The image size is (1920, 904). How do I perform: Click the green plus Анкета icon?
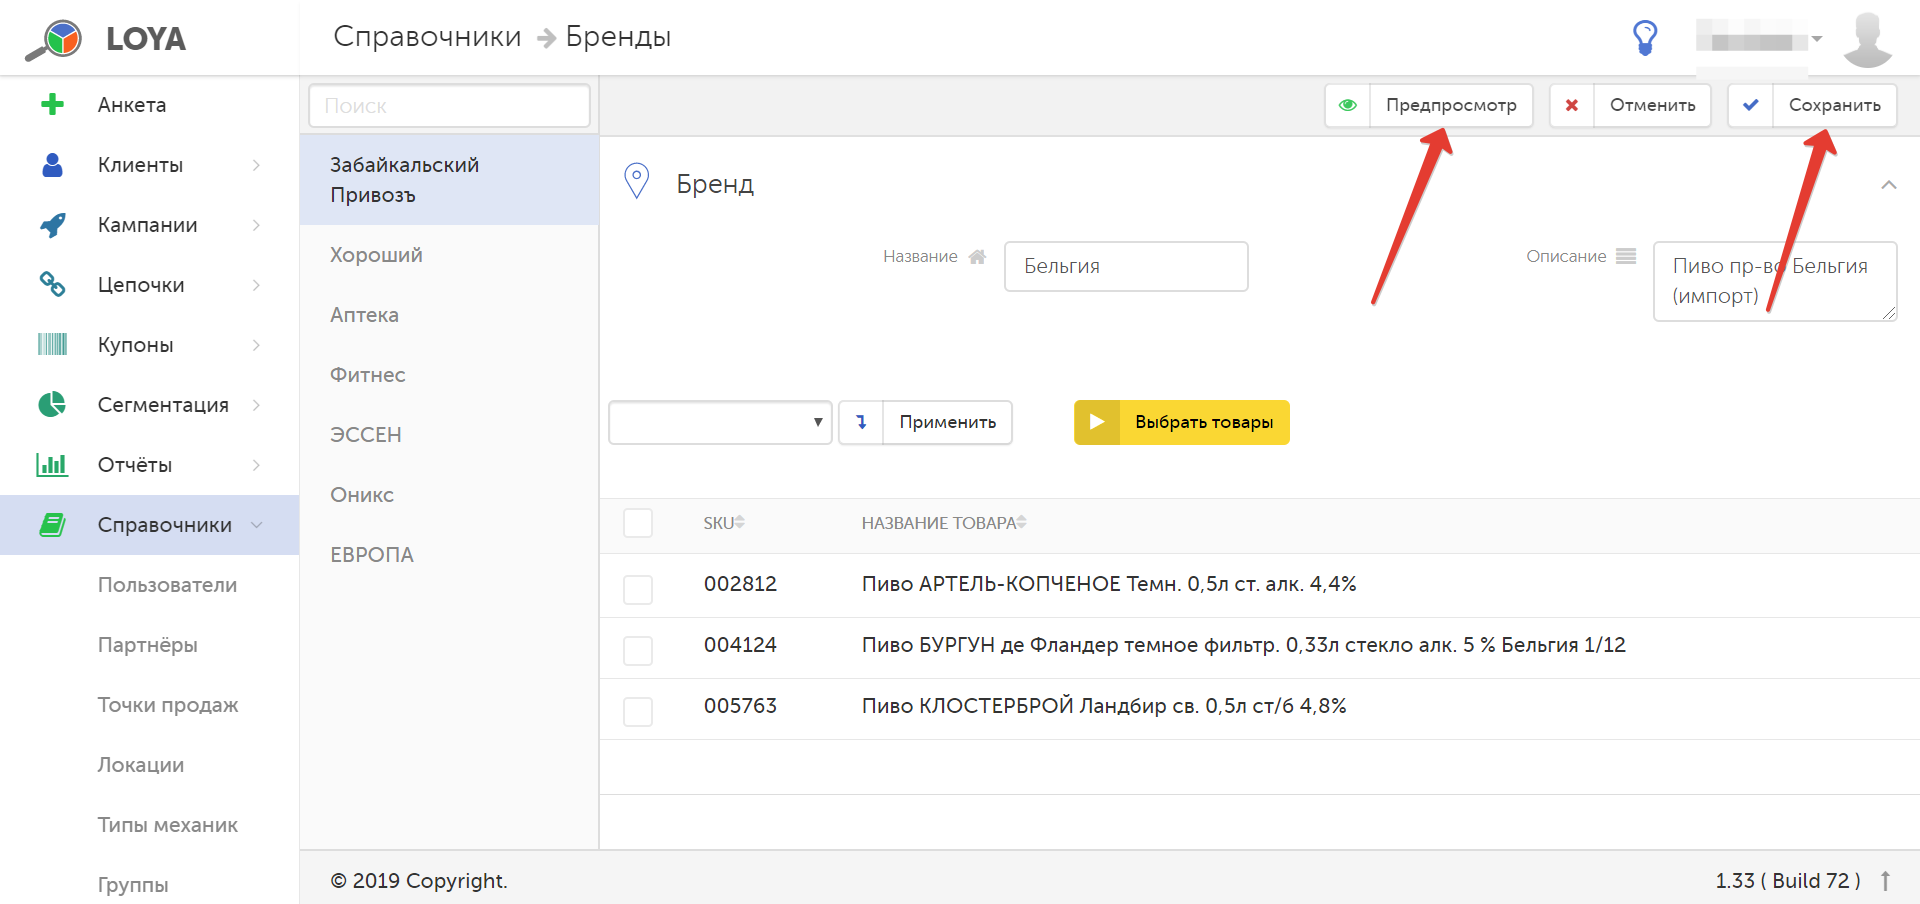pos(52,105)
